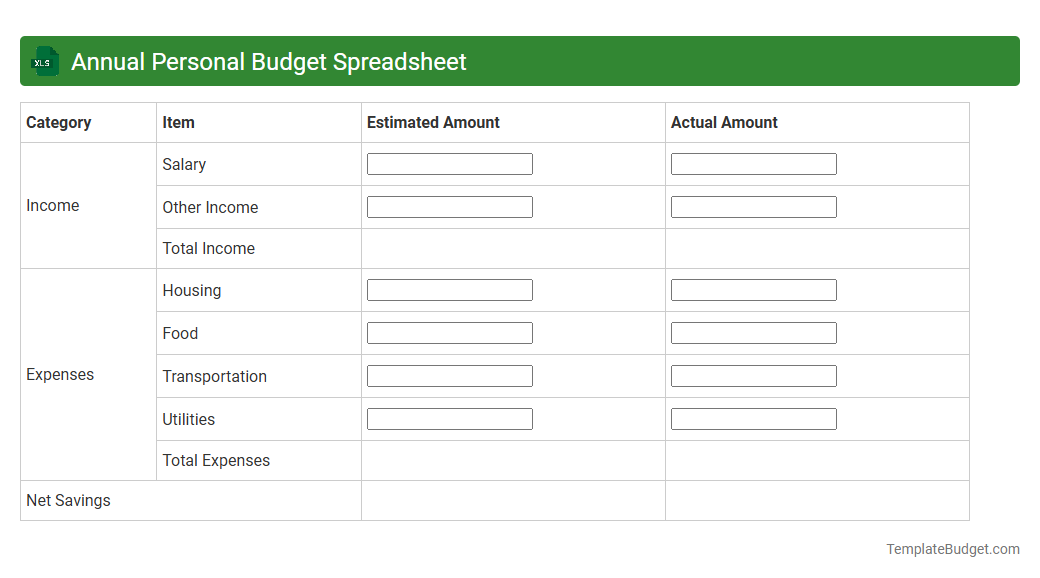
Task: Click the green XLS file icon
Action: pos(44,61)
